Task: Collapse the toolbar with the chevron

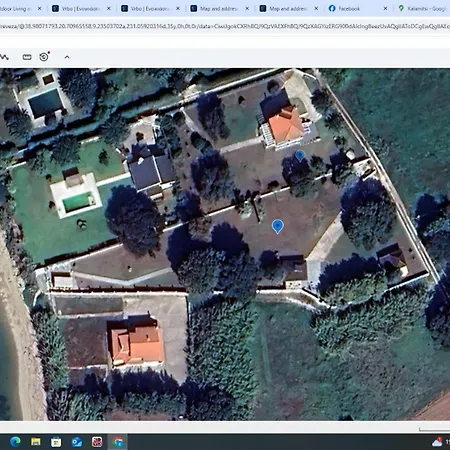Action: tap(67, 57)
